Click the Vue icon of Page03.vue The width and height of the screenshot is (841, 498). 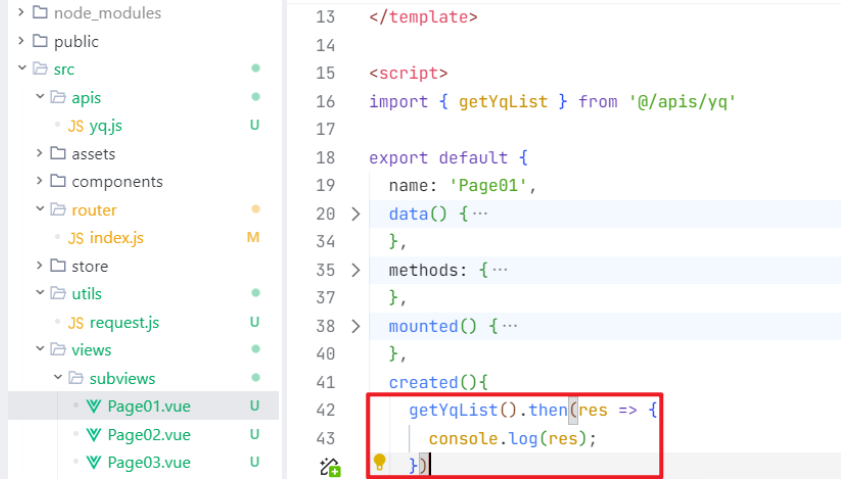tap(93, 463)
